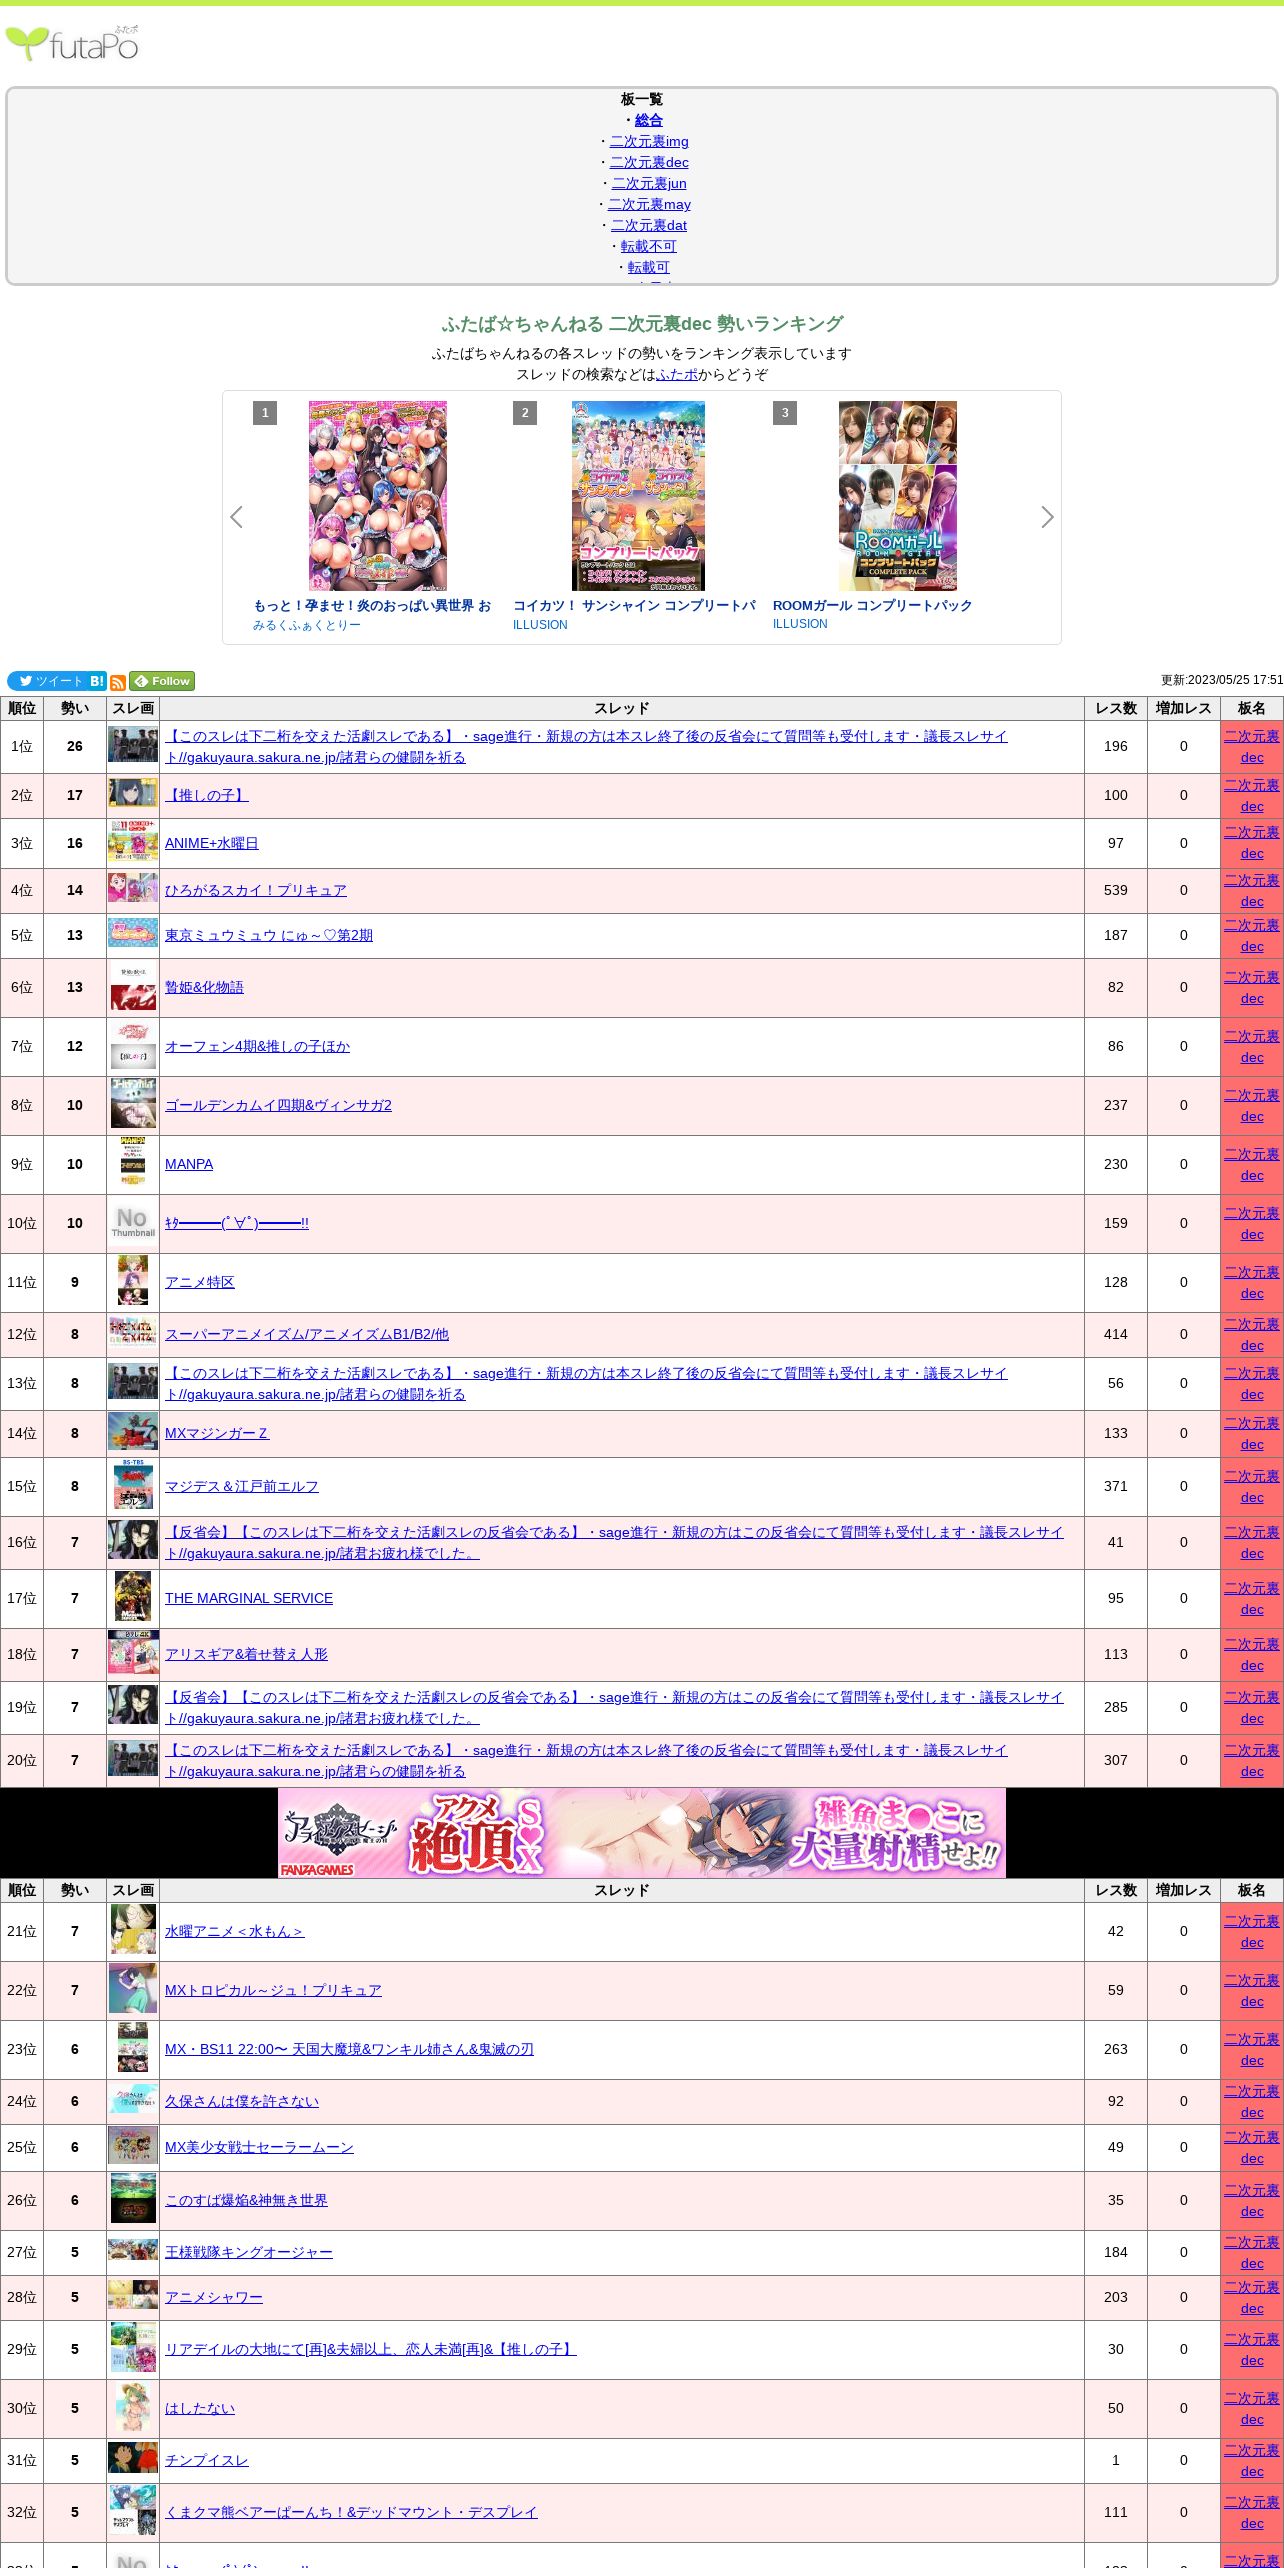This screenshot has width=1284, height=2568.
Task: Click the green Follow button
Action: (x=162, y=681)
